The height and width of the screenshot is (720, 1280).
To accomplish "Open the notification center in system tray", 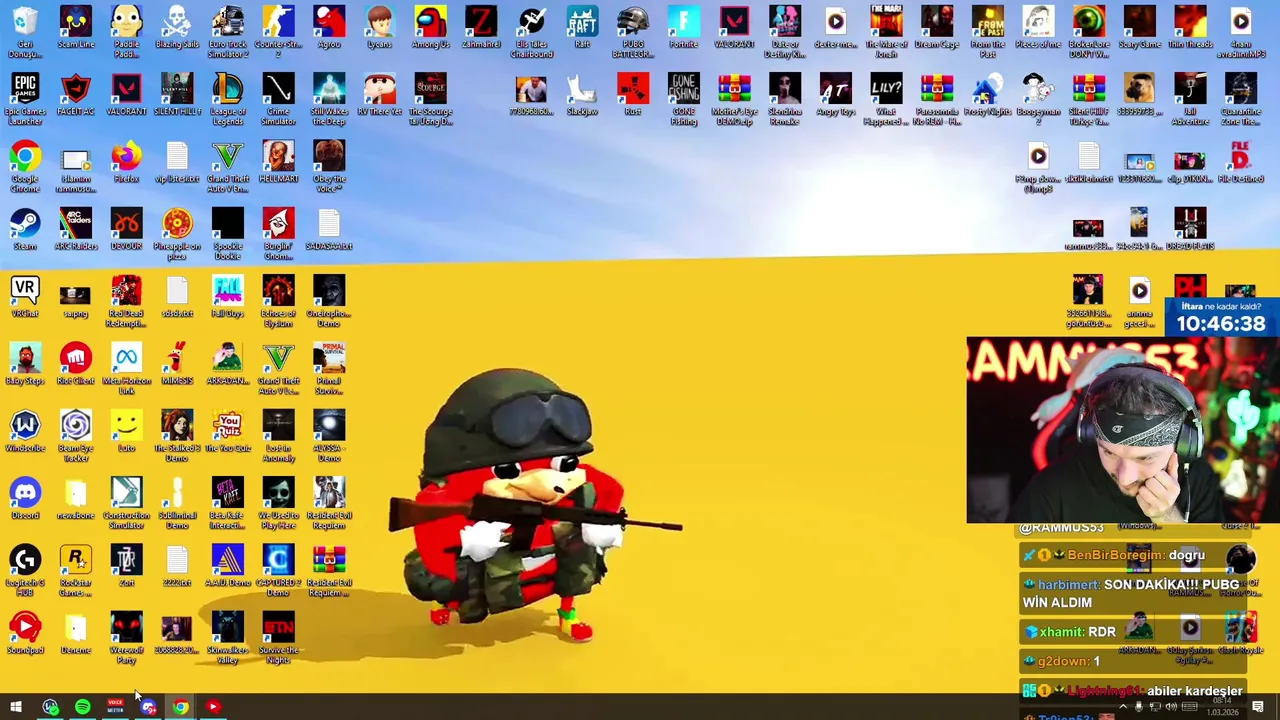I will point(1258,707).
